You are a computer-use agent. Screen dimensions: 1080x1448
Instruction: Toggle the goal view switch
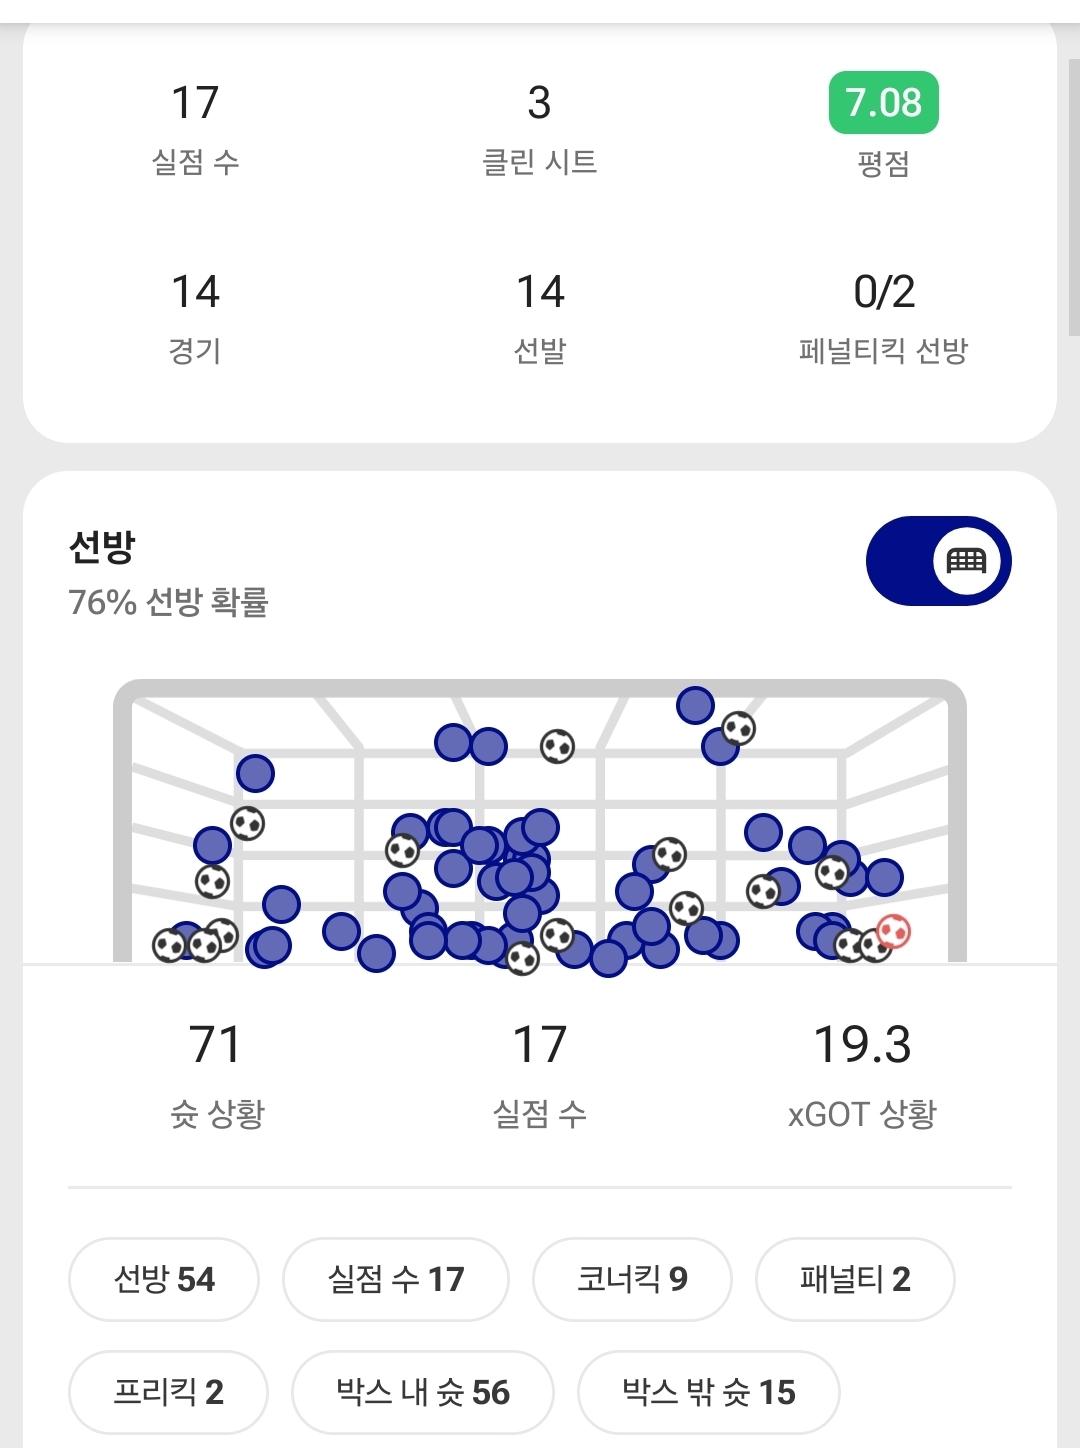[938, 561]
